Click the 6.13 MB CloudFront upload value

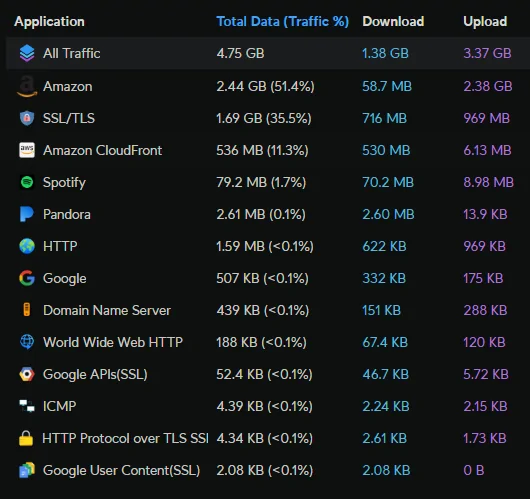487,150
